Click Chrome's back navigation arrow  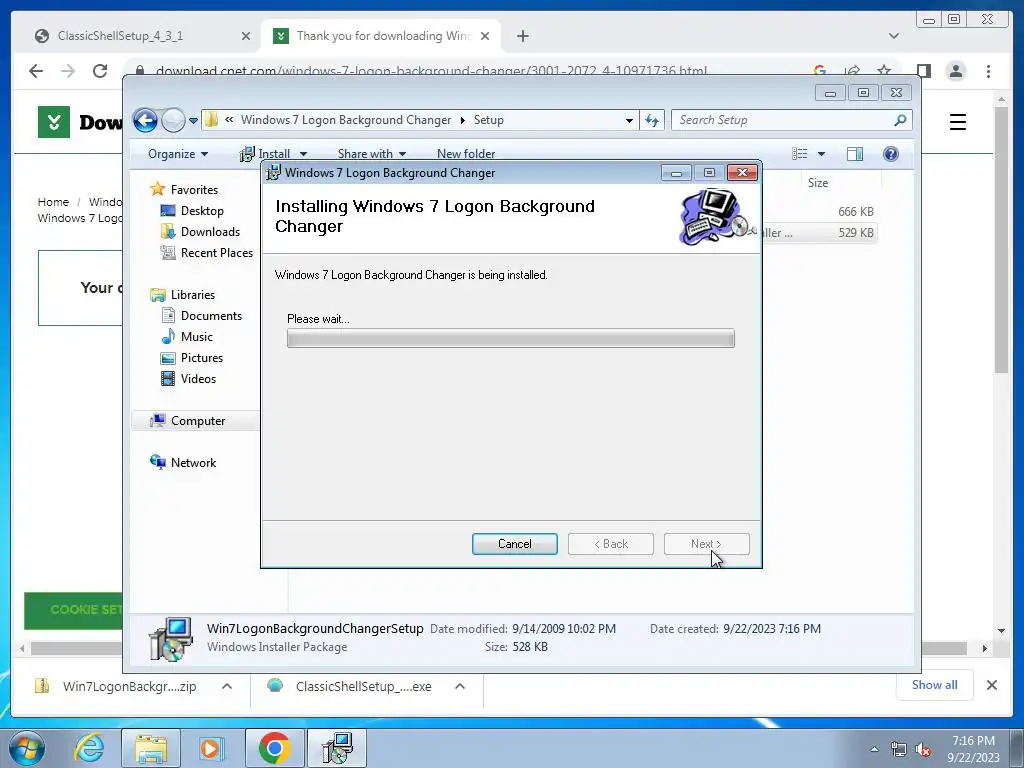pyautogui.click(x=36, y=71)
